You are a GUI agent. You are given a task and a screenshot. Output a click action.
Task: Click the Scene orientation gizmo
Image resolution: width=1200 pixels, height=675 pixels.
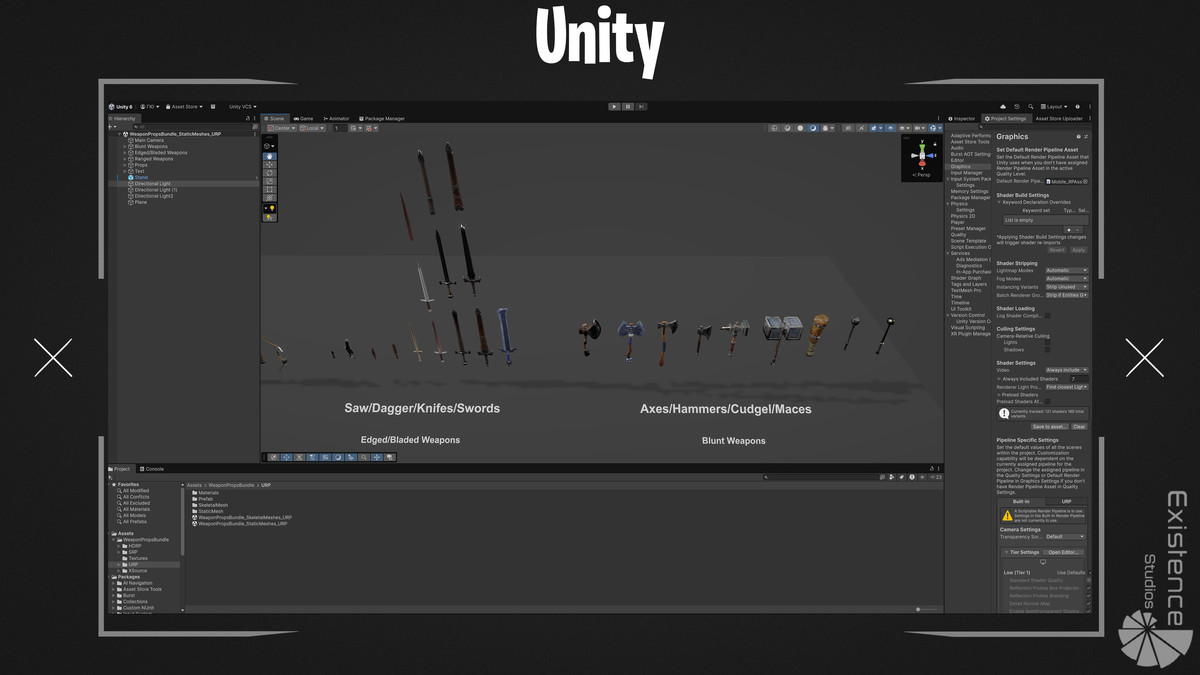click(920, 155)
